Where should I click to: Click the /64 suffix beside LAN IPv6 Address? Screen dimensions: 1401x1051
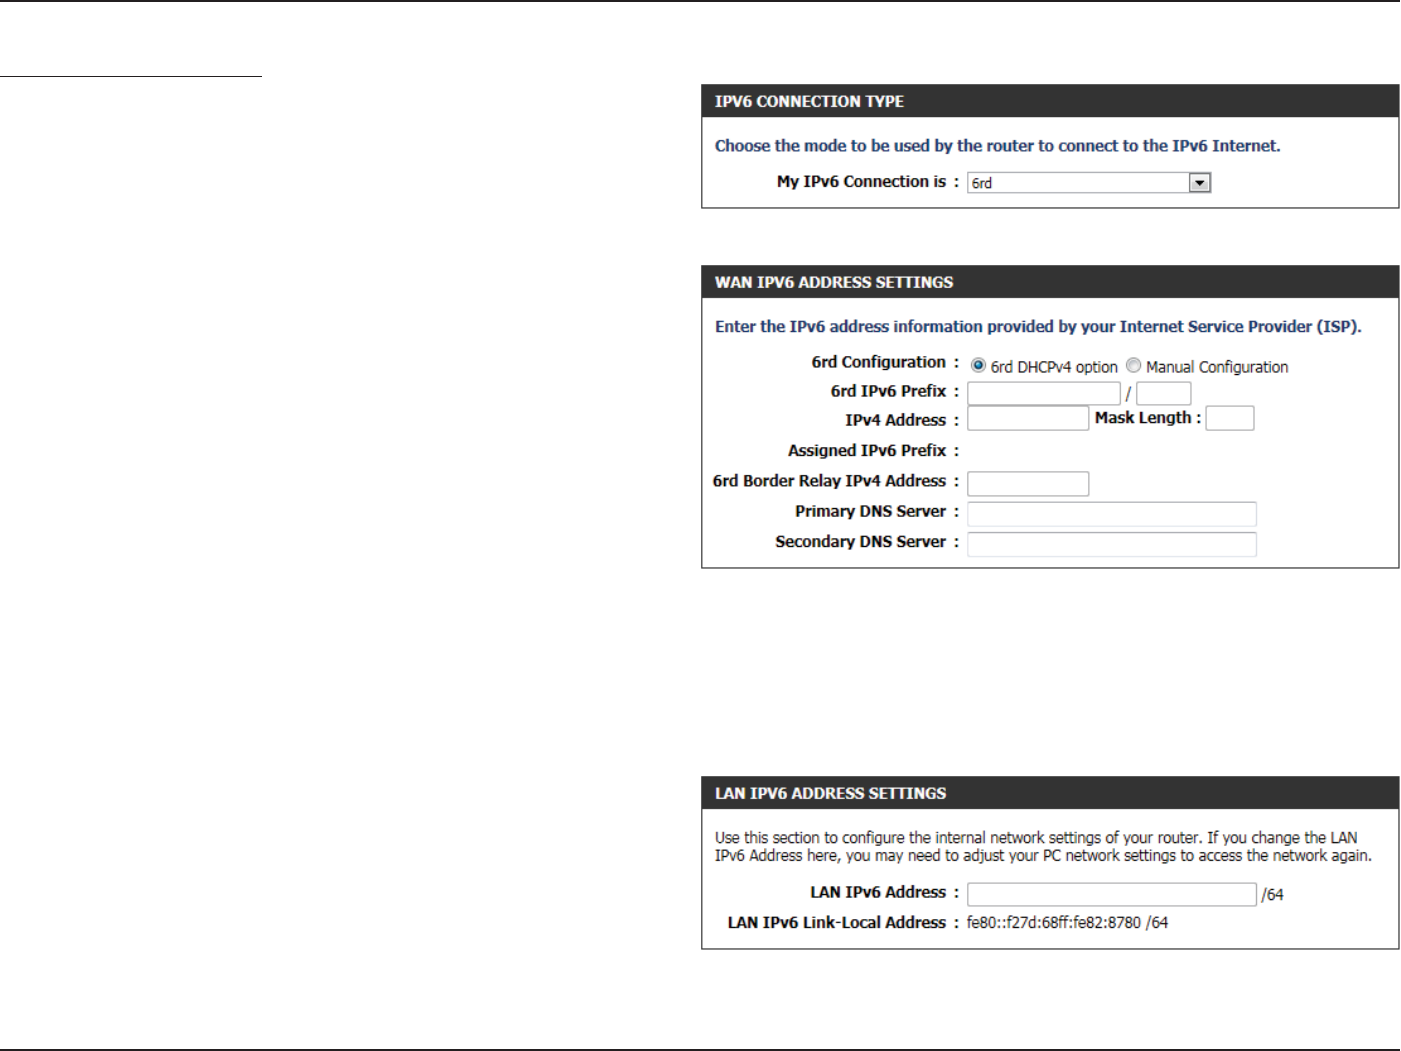coord(1272,895)
